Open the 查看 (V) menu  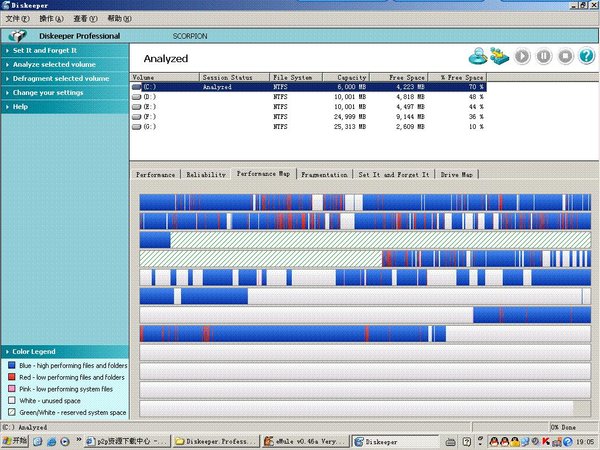pos(85,18)
